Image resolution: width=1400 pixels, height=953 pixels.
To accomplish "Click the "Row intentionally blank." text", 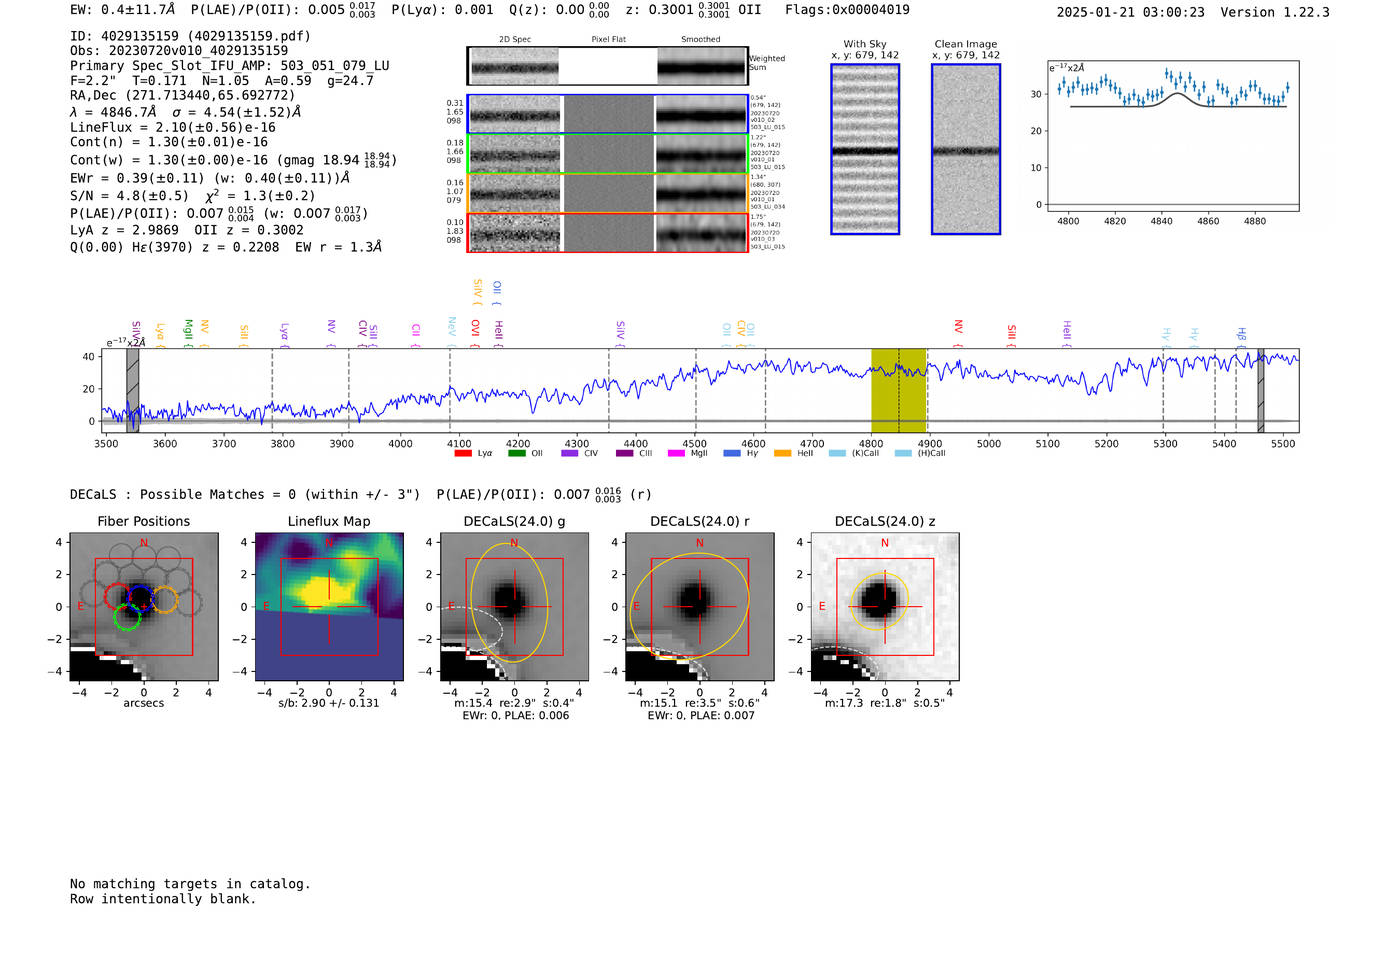I will [x=163, y=899].
